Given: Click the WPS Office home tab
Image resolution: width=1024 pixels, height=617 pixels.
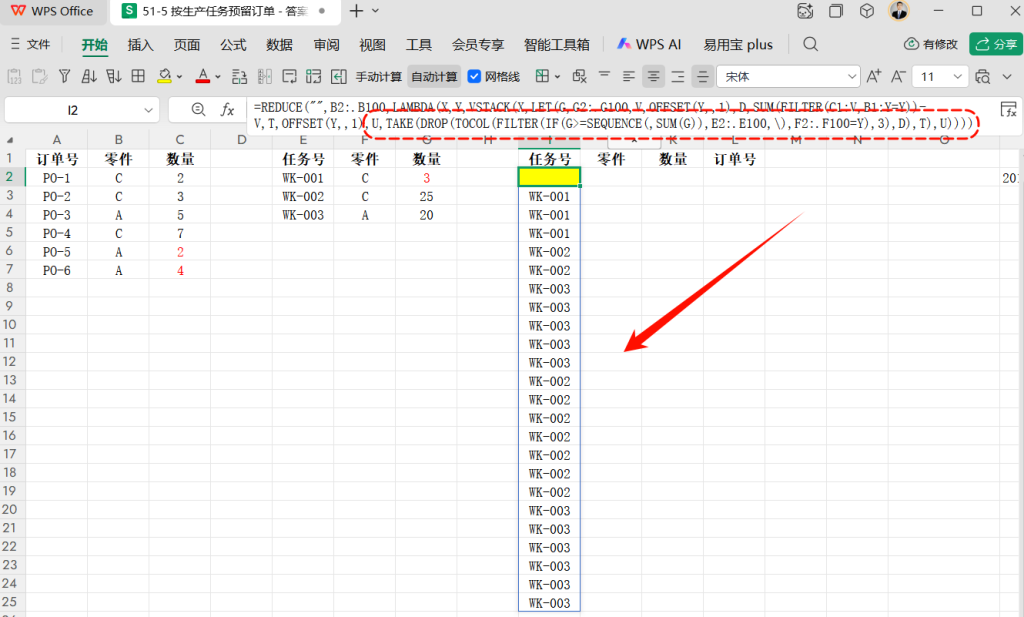Looking at the screenshot, I should tap(52, 11).
